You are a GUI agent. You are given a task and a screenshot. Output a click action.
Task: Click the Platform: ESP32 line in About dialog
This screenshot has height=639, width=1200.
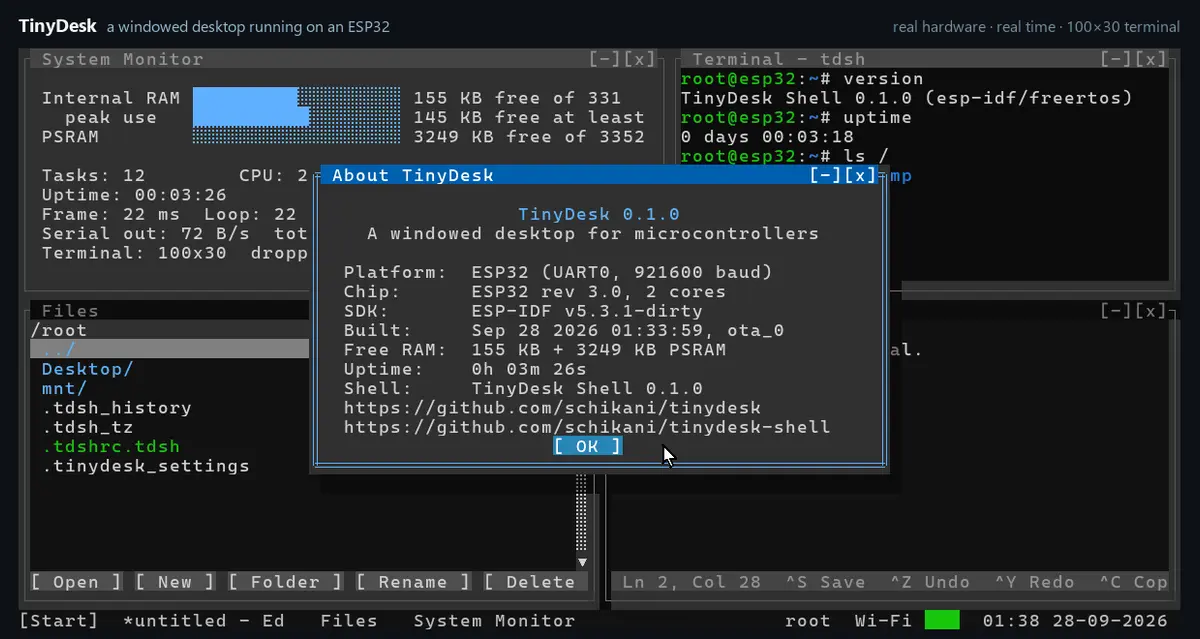point(558,272)
